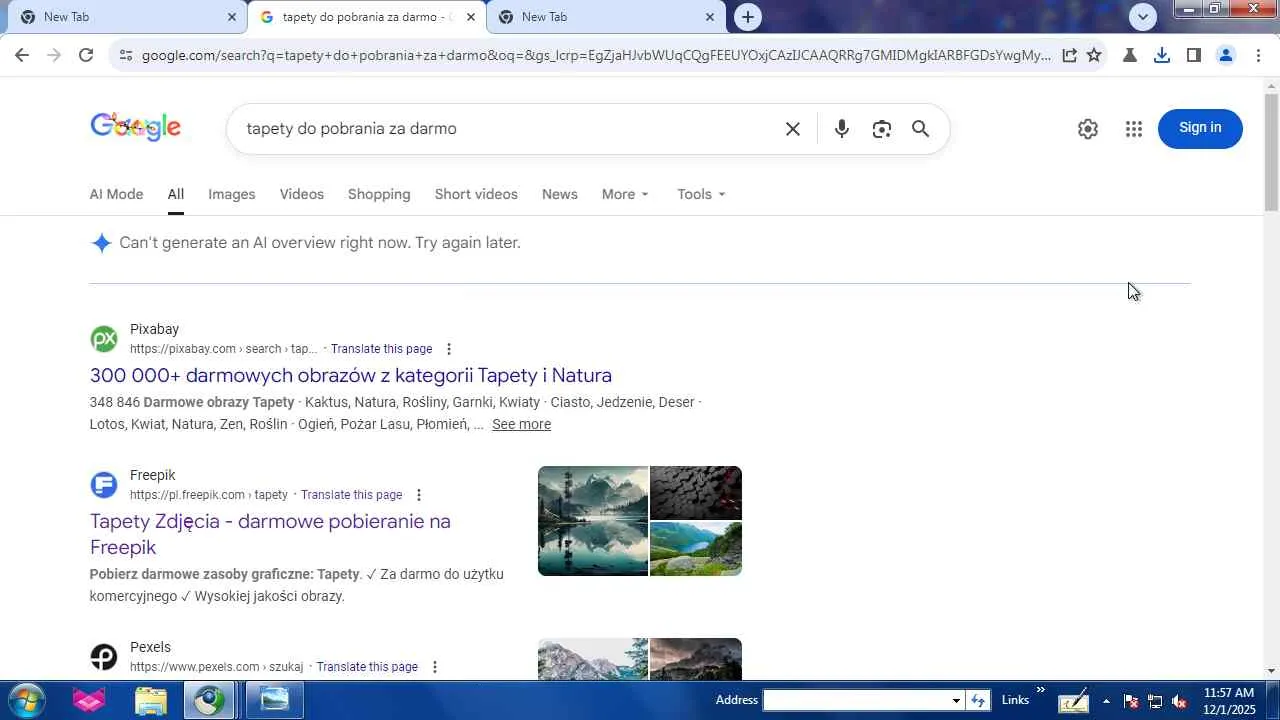Go to Google home via the logo
1280x720 pixels.
136,127
